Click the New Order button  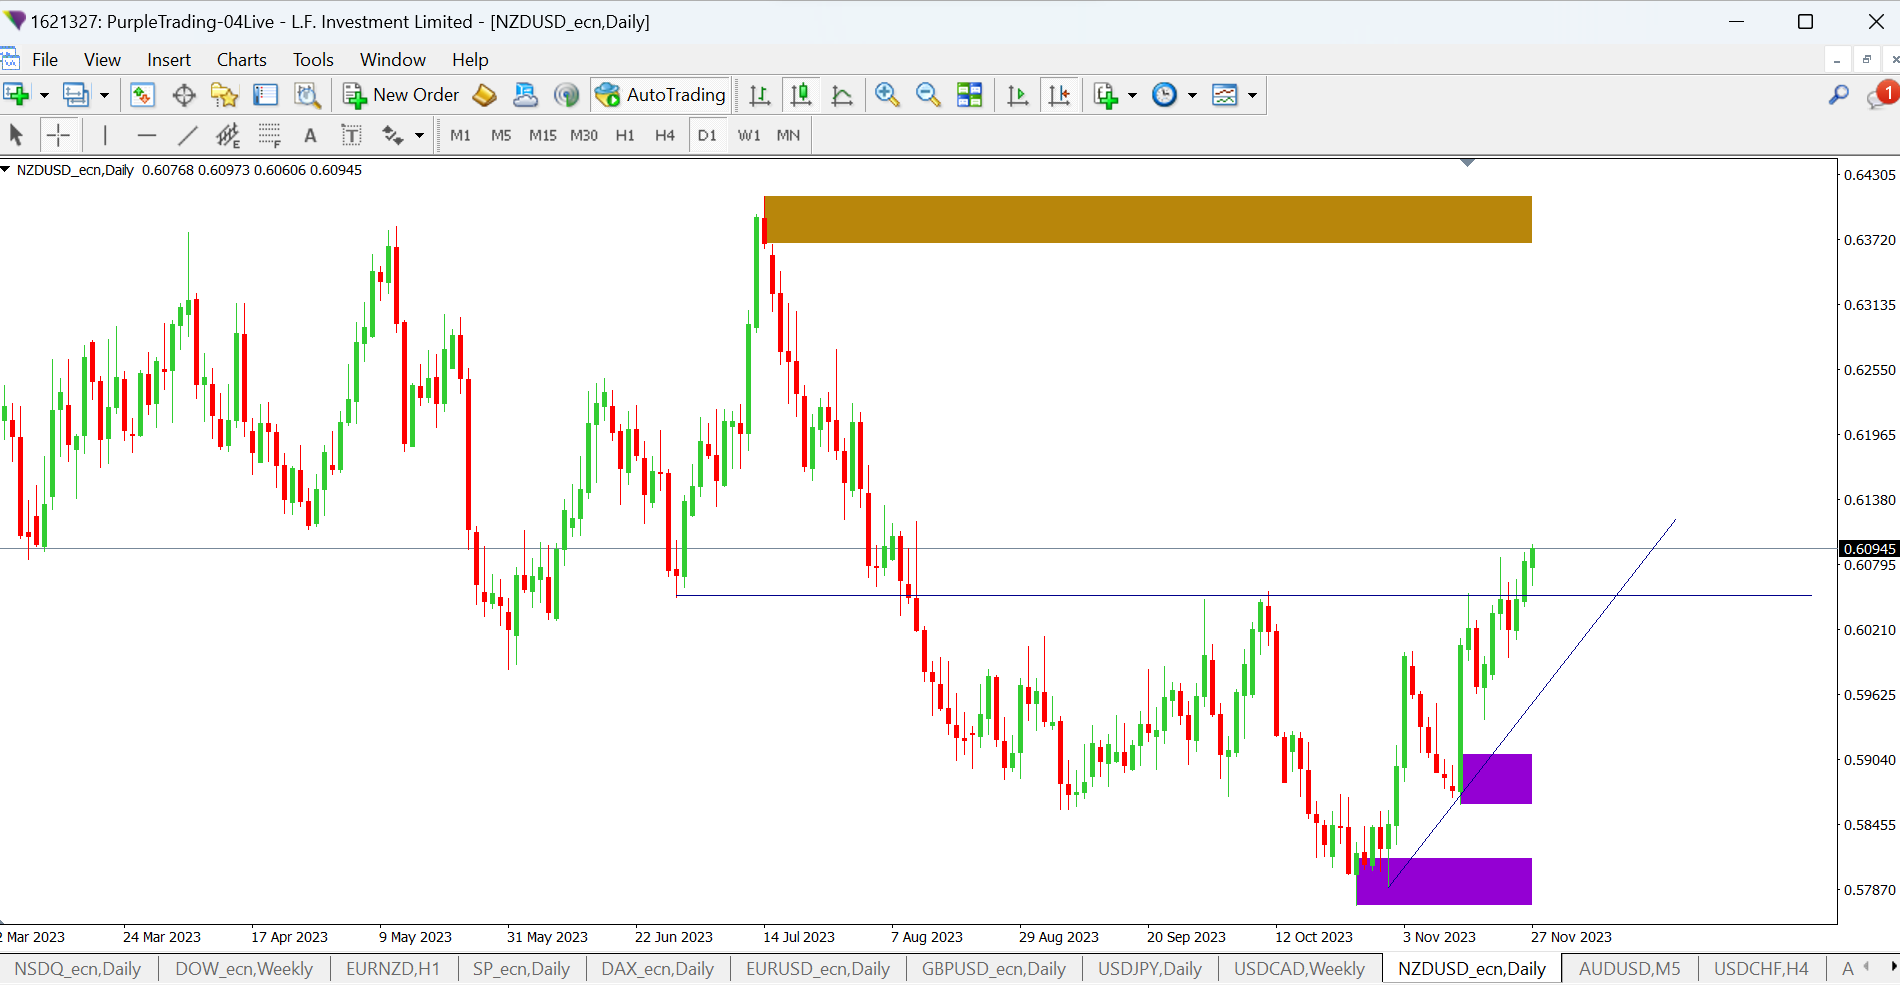(401, 95)
